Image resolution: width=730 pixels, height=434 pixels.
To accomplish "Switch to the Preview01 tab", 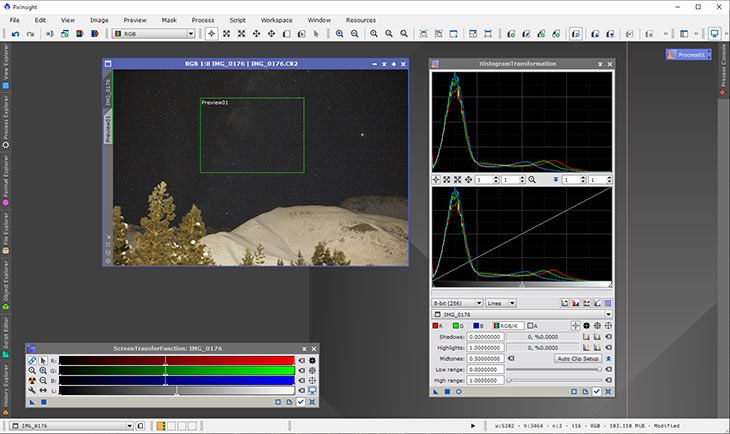I will (108, 127).
